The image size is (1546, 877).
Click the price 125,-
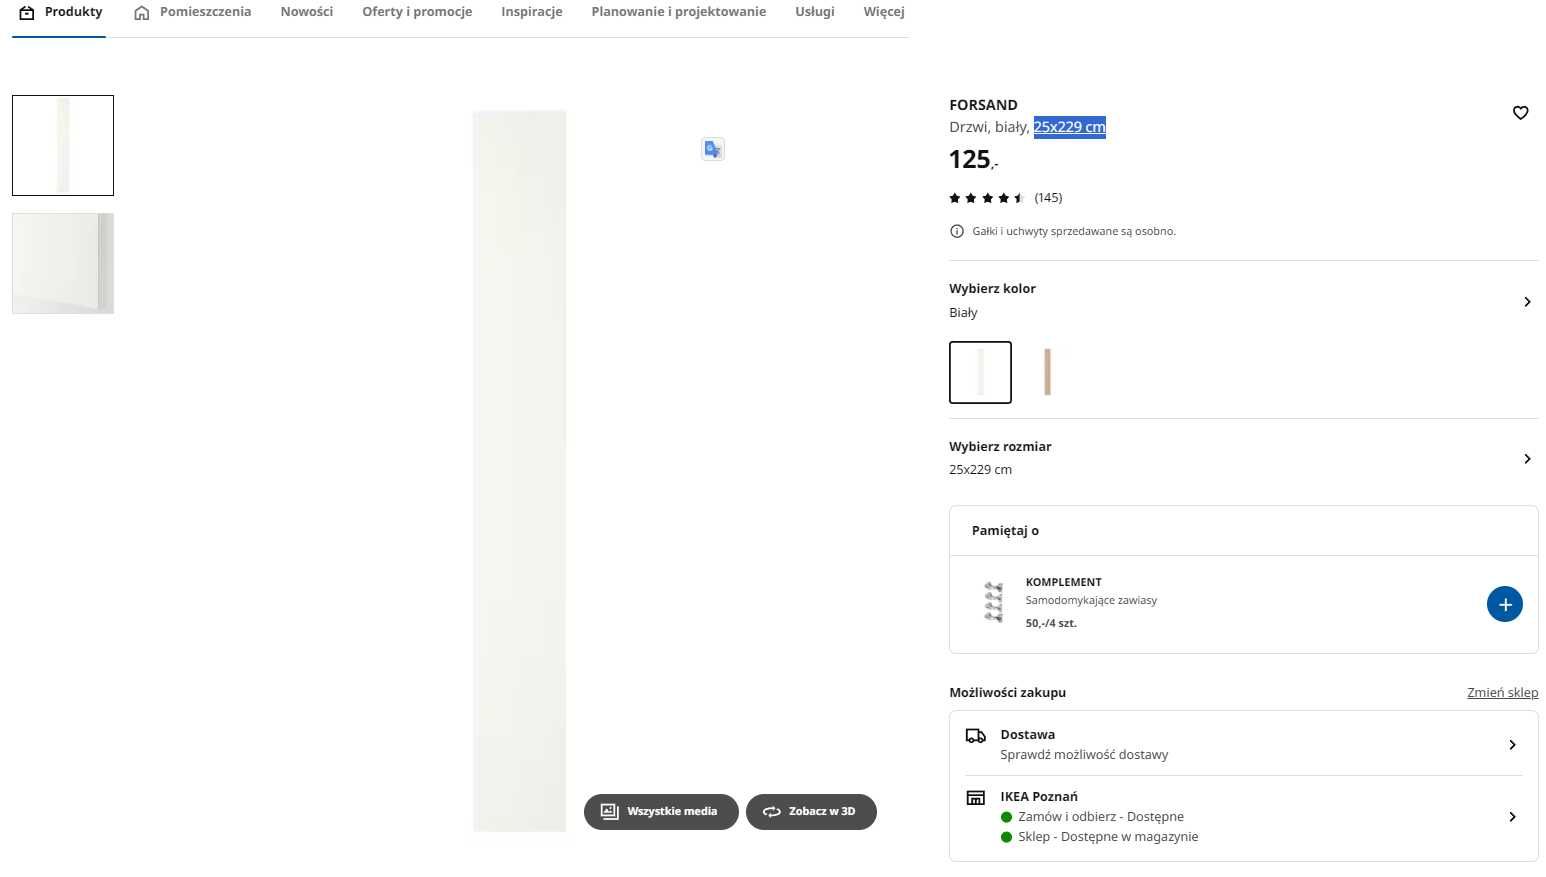(x=973, y=160)
